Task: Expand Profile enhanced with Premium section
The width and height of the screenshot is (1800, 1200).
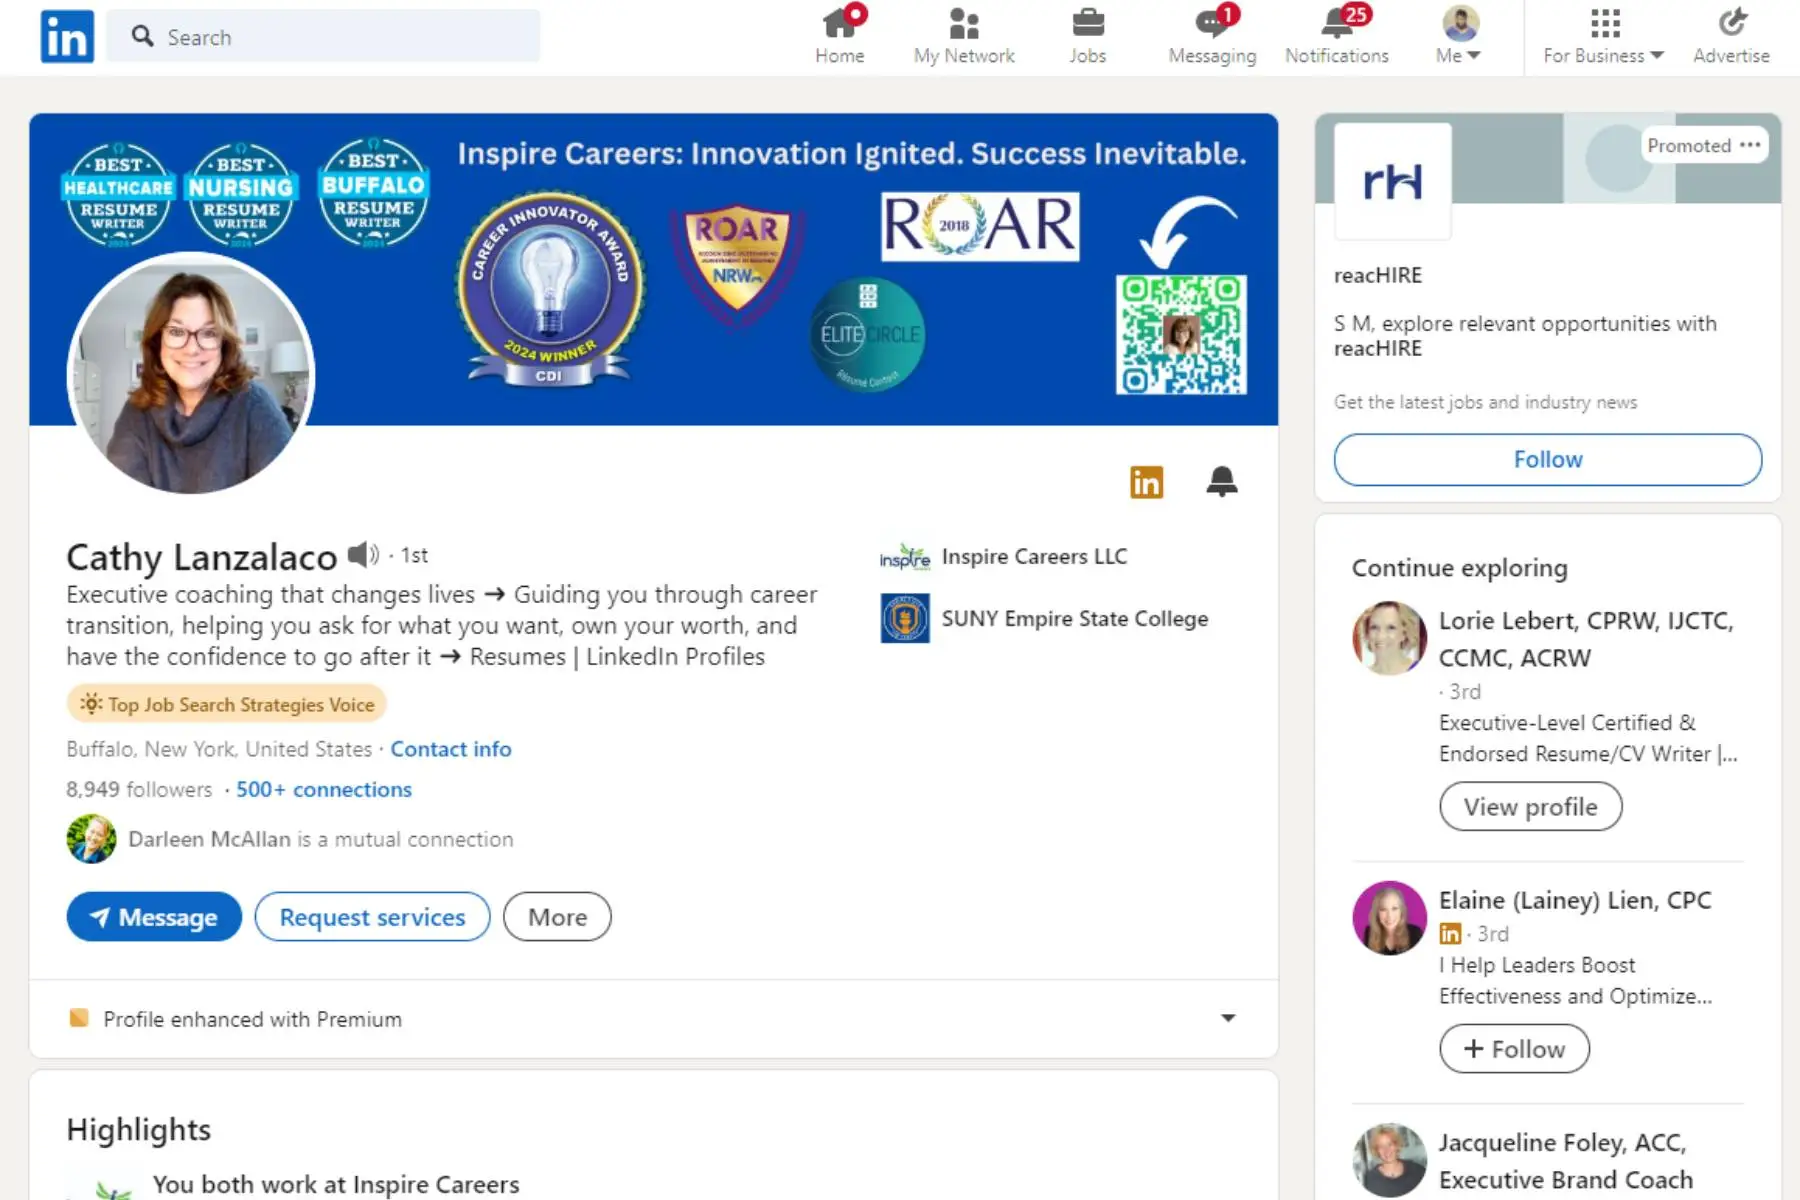Action: (x=1228, y=1018)
